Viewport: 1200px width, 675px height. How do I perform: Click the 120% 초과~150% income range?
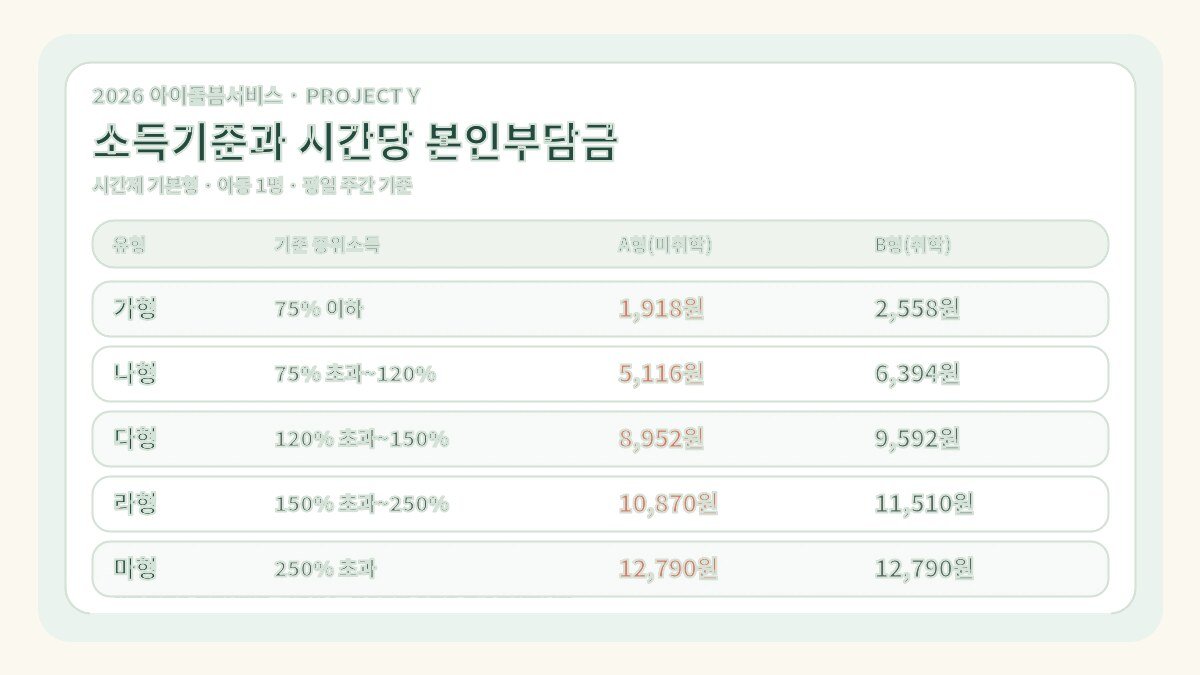[361, 439]
